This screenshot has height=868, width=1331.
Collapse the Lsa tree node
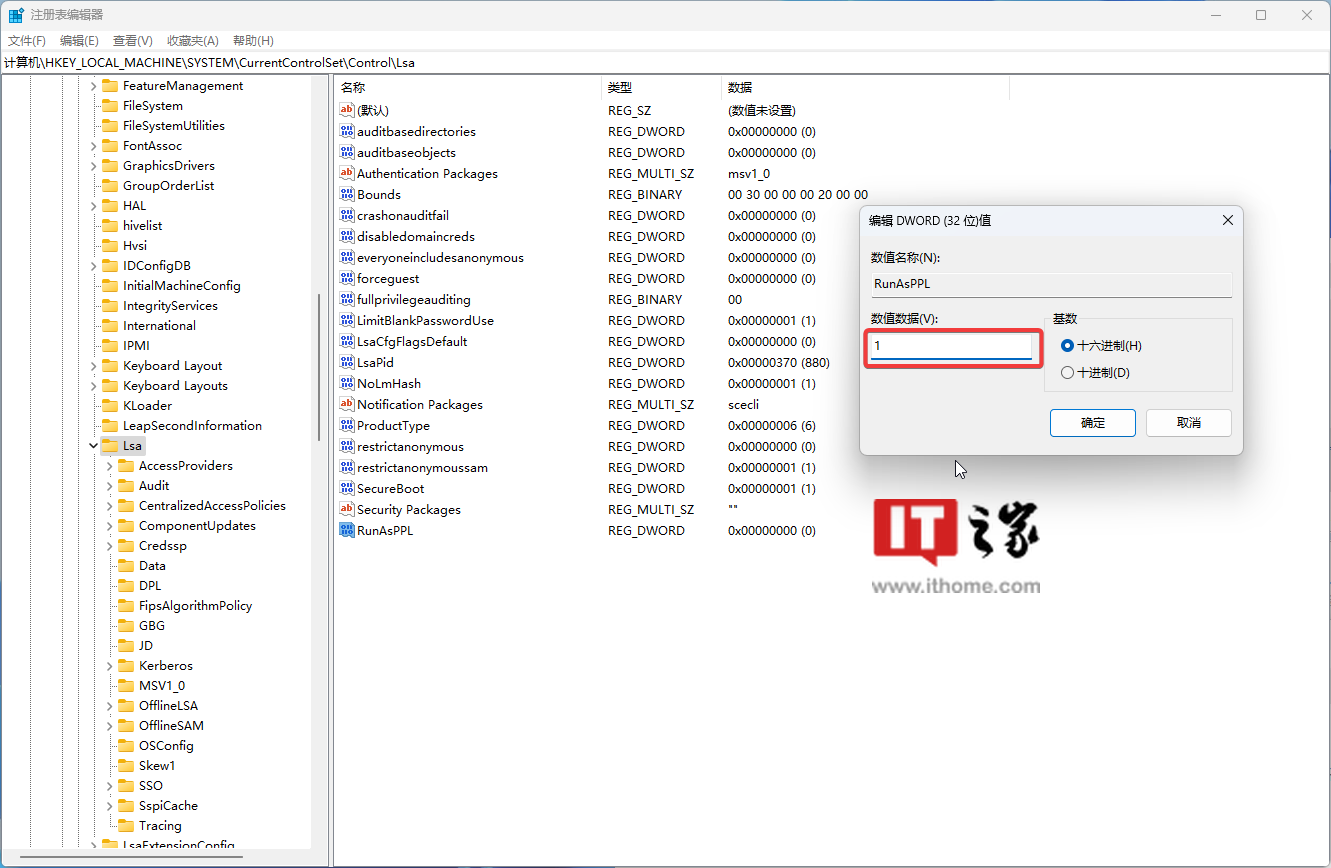(93, 445)
